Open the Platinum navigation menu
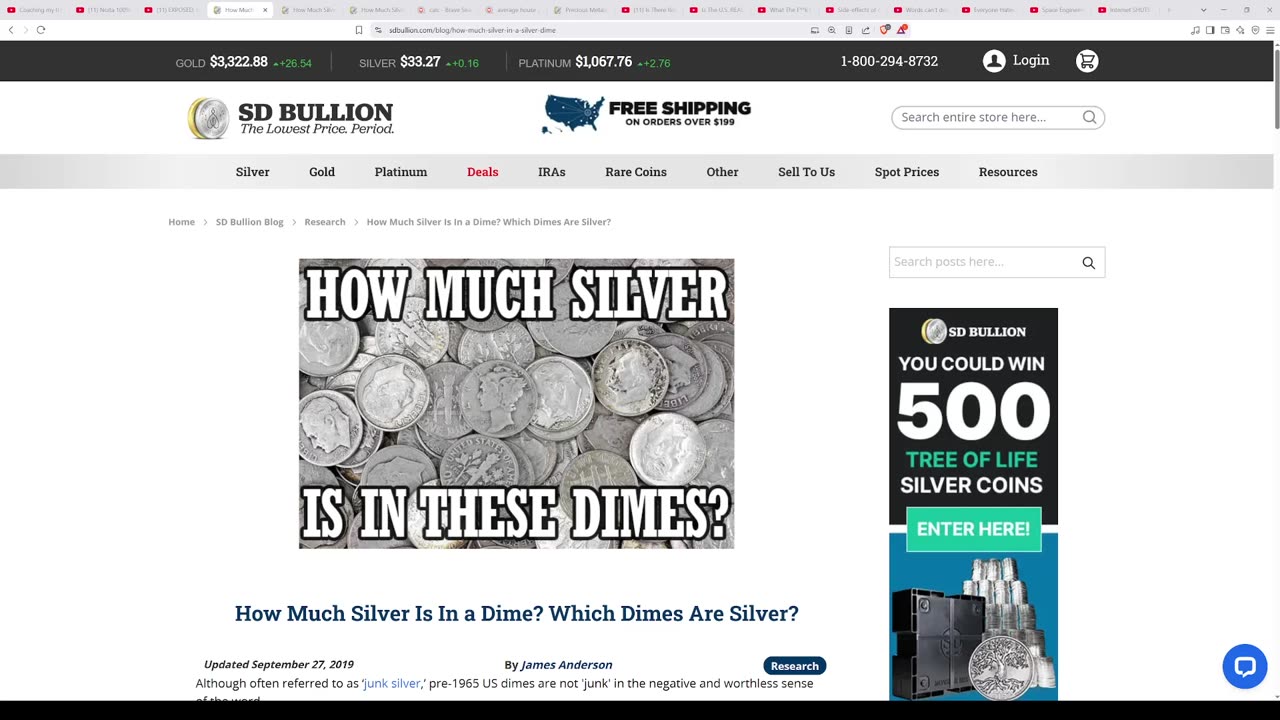1280x720 pixels. tap(401, 172)
